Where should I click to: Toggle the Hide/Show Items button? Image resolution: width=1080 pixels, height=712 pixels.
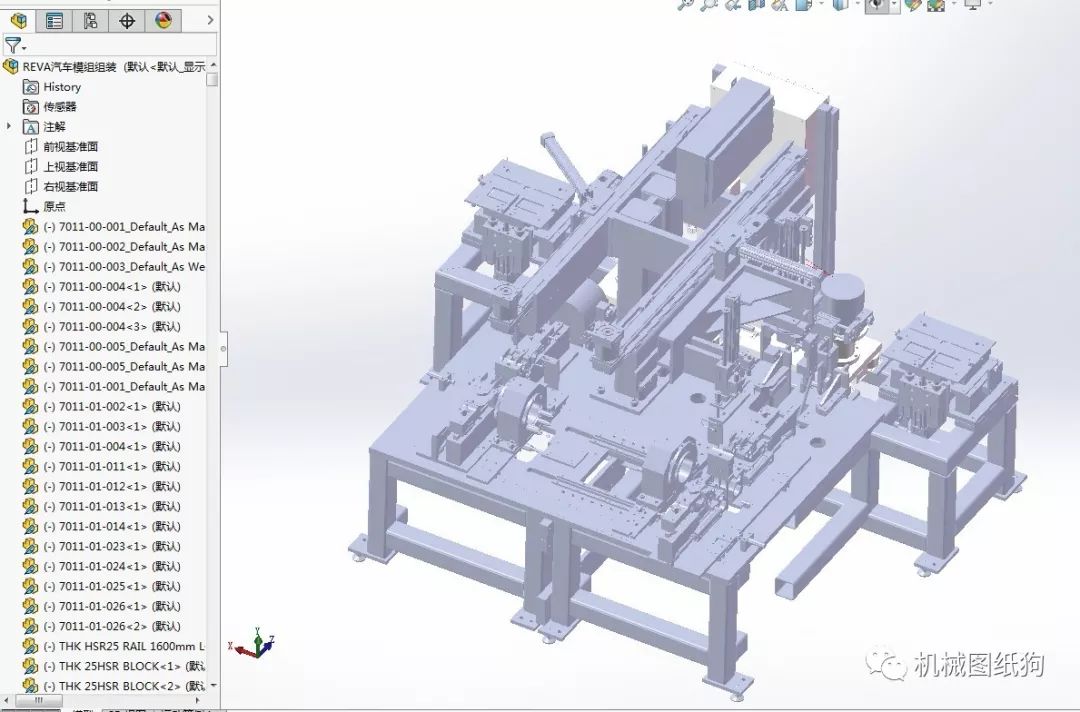pyautogui.click(x=877, y=4)
